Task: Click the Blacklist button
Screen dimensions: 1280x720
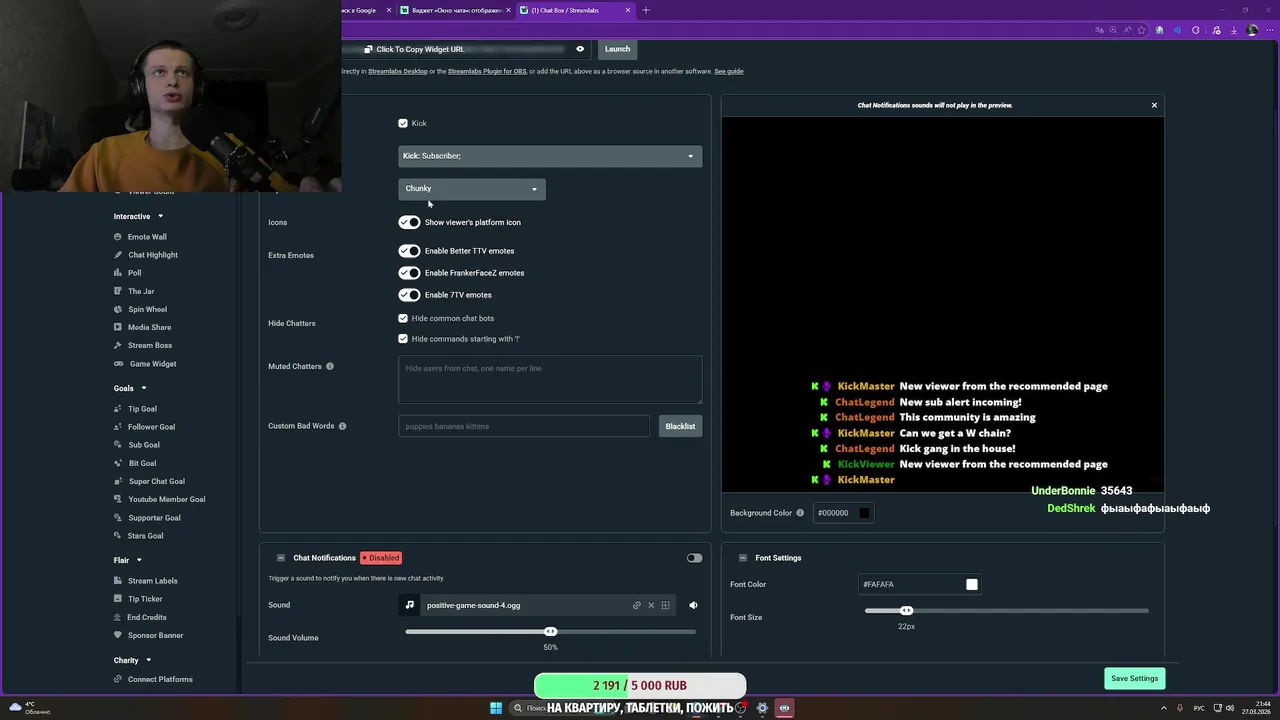Action: pos(680,426)
